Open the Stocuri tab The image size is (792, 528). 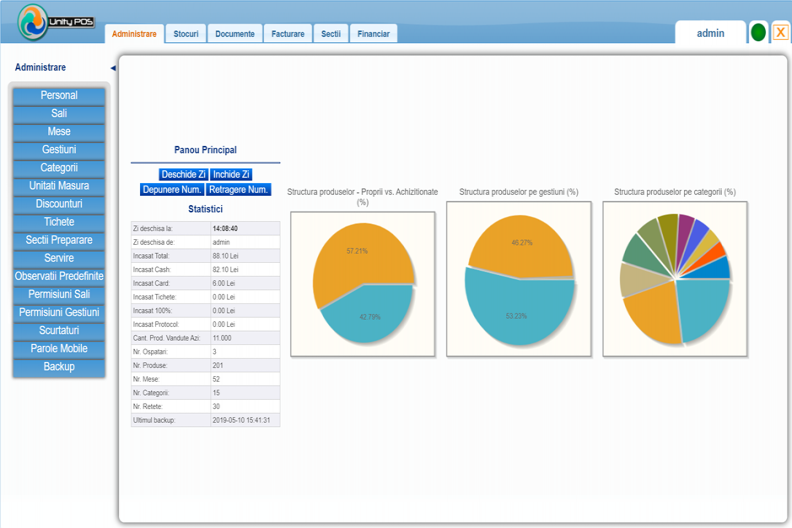coord(186,34)
